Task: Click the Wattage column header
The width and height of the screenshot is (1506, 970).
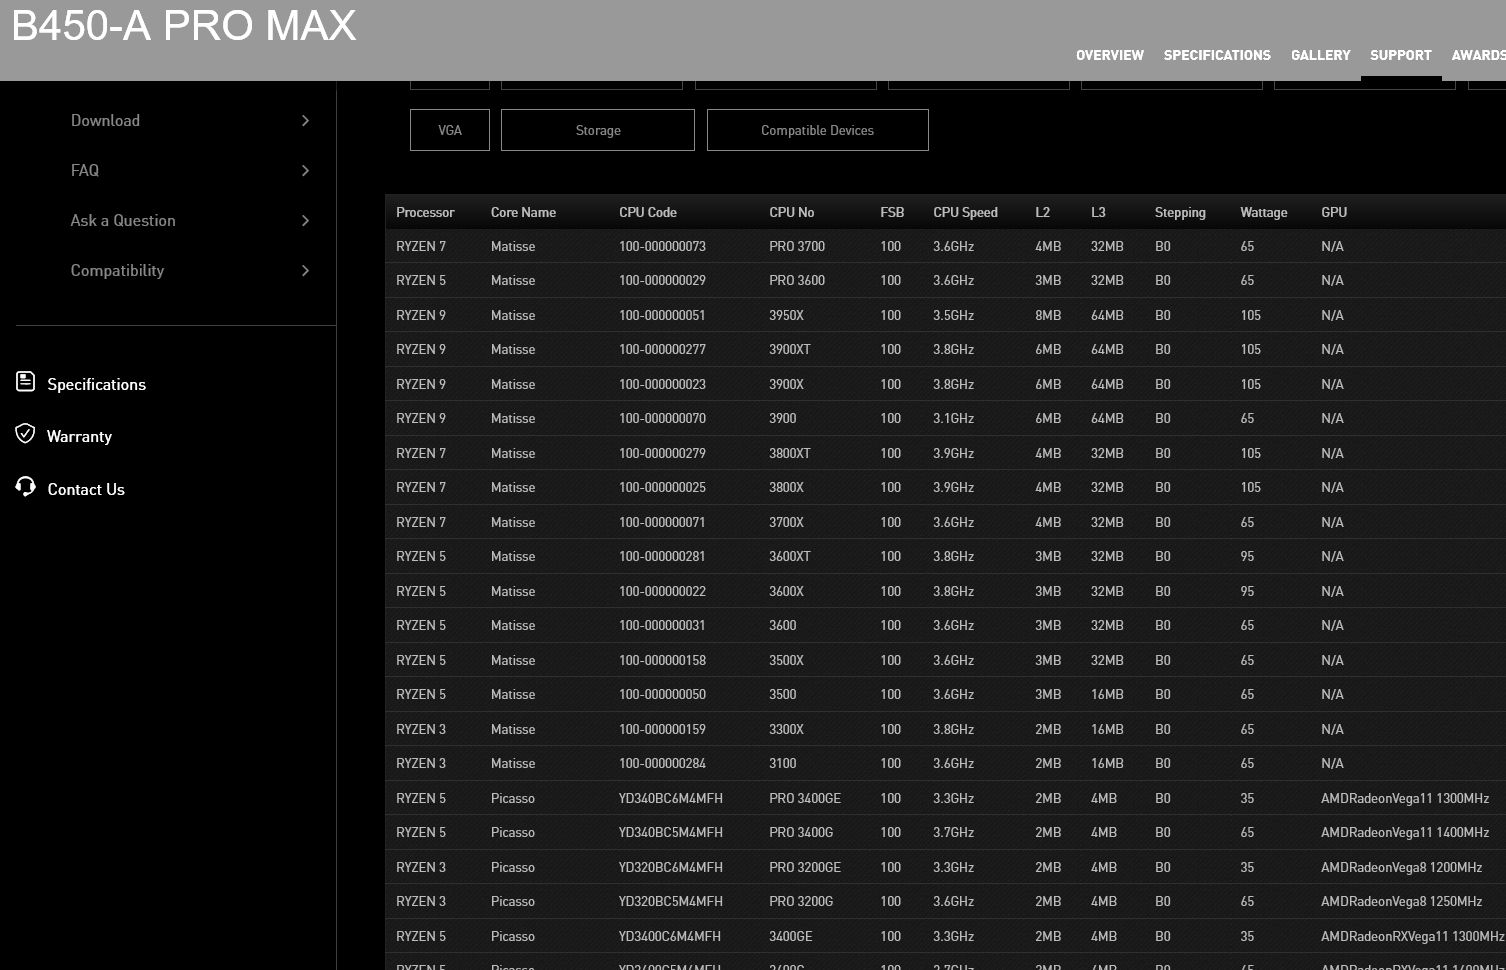Action: point(1264,212)
